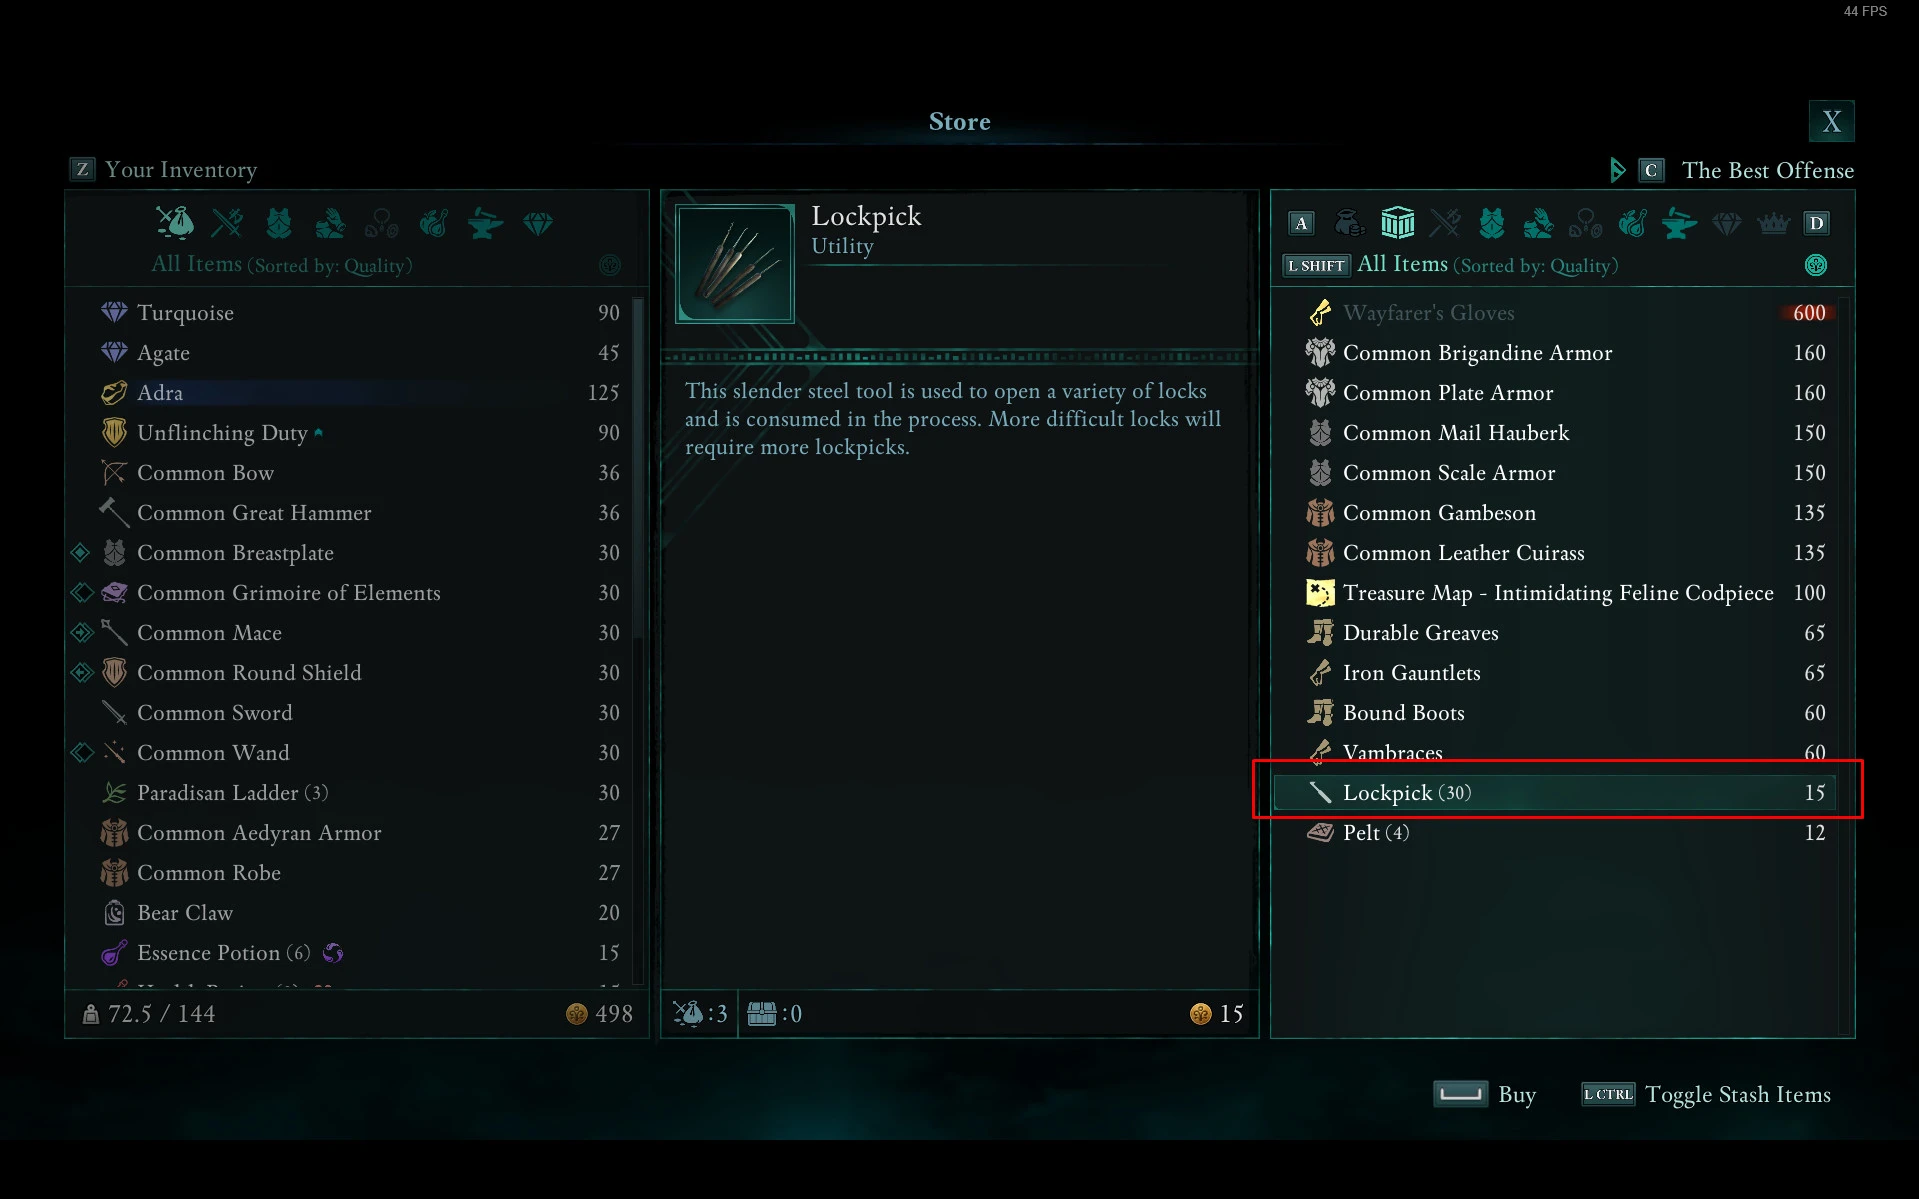
Task: Filter store by body armor icon
Action: click(x=1491, y=223)
